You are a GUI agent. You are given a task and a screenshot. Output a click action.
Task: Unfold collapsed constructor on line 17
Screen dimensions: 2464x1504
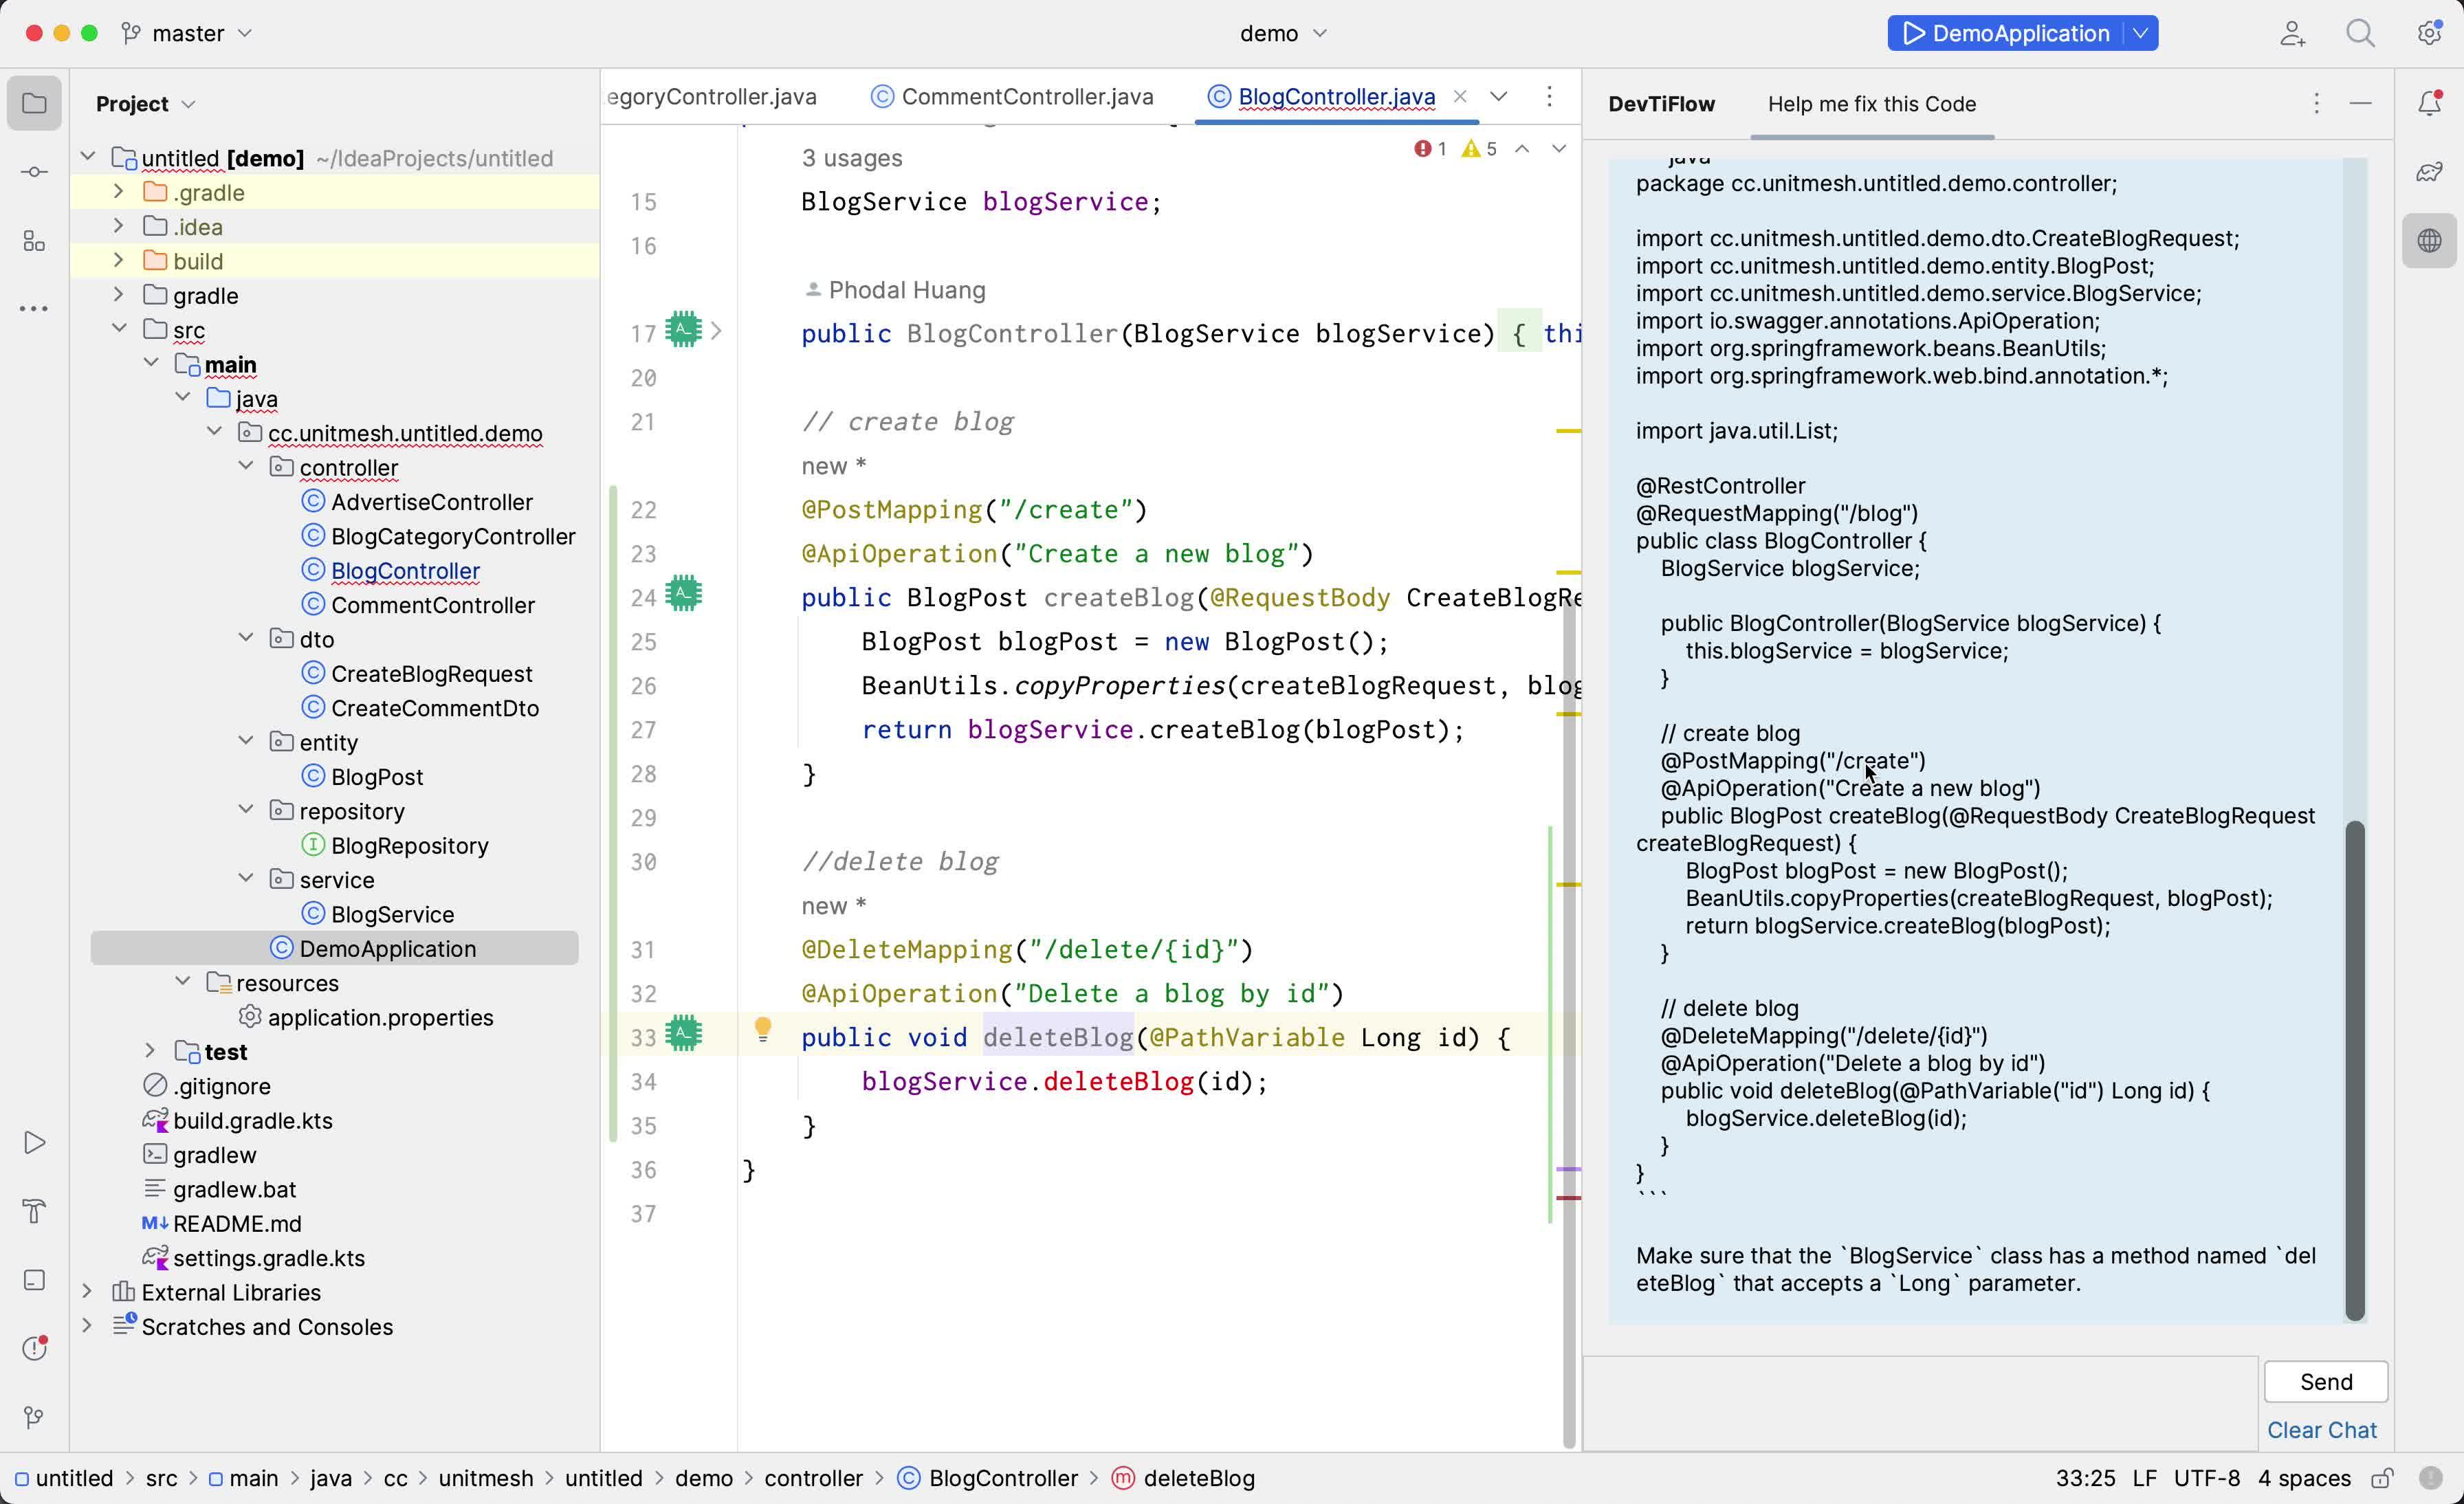point(716,331)
